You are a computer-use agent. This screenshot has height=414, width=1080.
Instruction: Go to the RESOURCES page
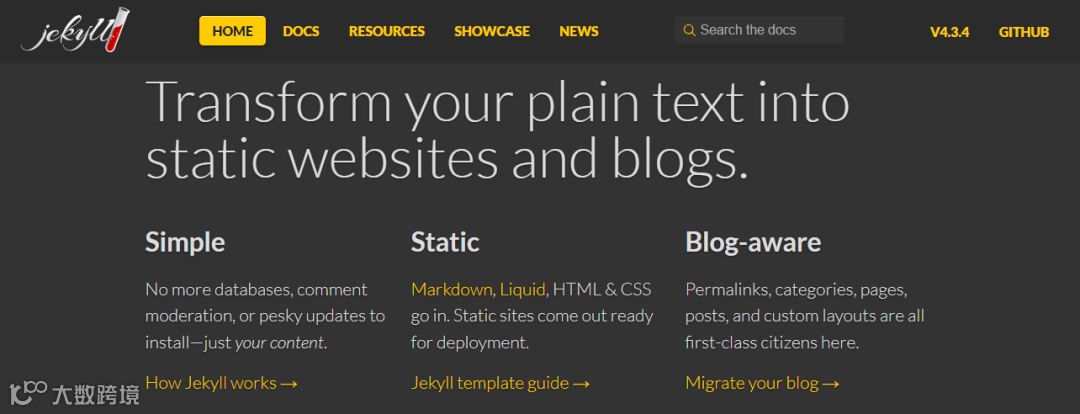pos(386,31)
